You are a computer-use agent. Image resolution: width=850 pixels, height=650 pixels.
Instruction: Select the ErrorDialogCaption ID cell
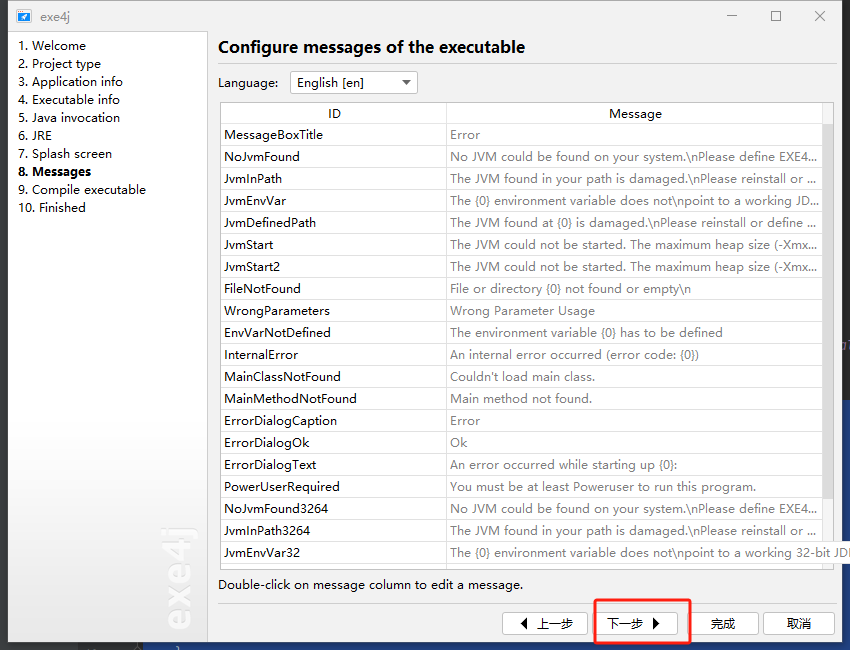[333, 421]
